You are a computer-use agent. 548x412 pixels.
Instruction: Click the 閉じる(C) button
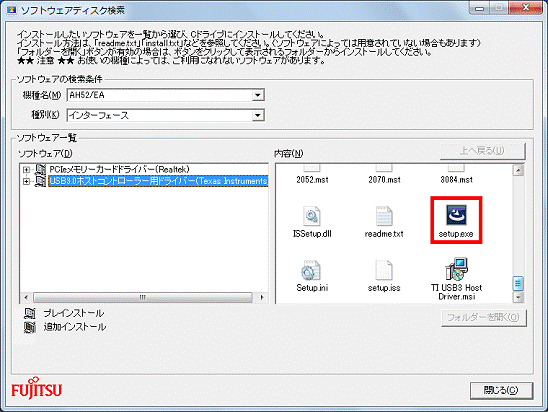501,390
